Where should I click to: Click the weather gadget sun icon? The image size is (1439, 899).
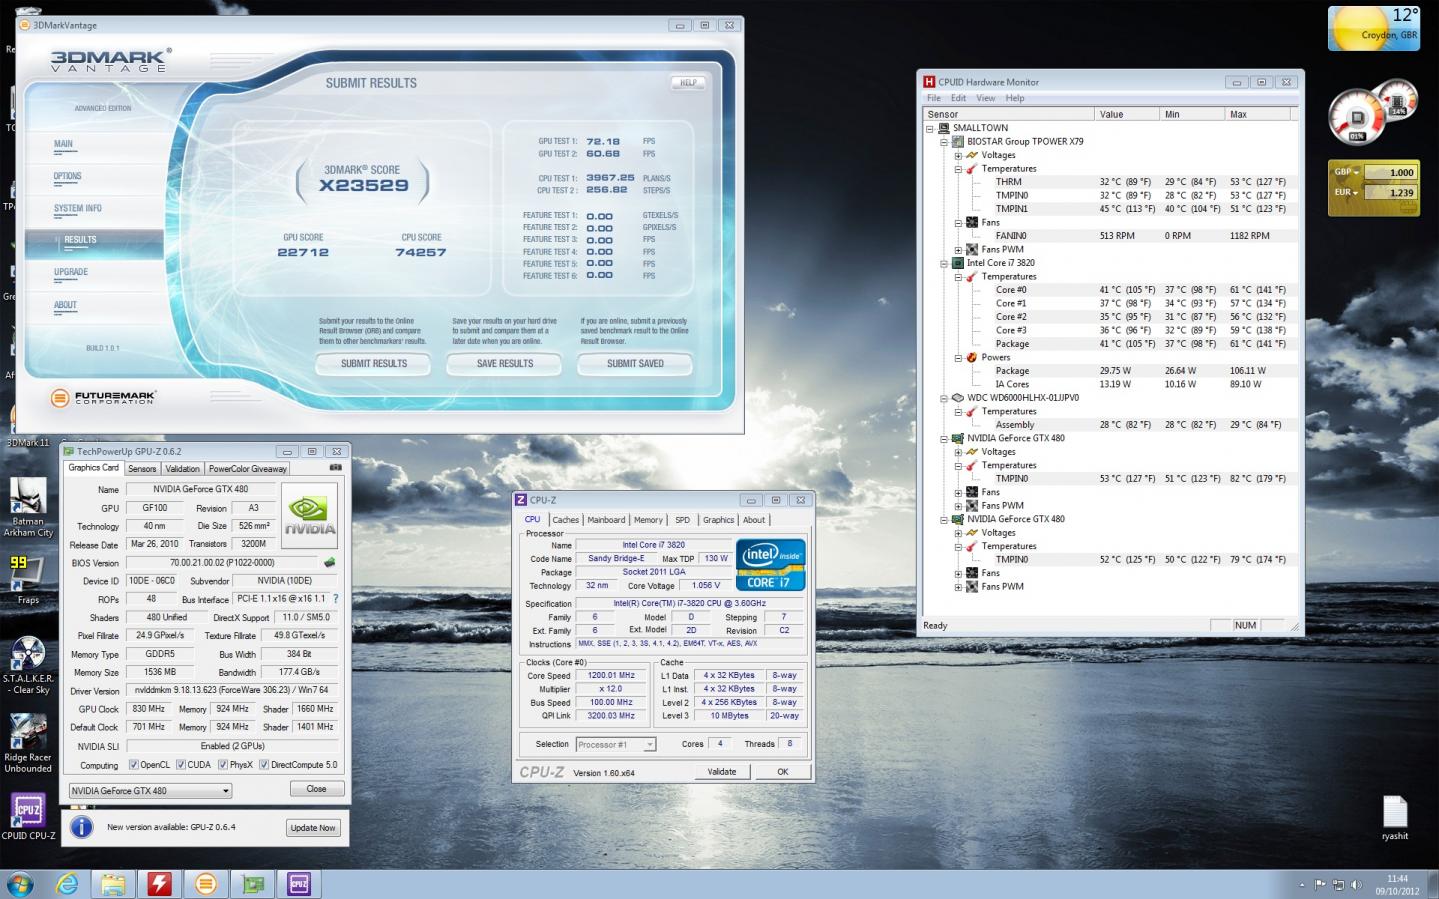click(1359, 28)
